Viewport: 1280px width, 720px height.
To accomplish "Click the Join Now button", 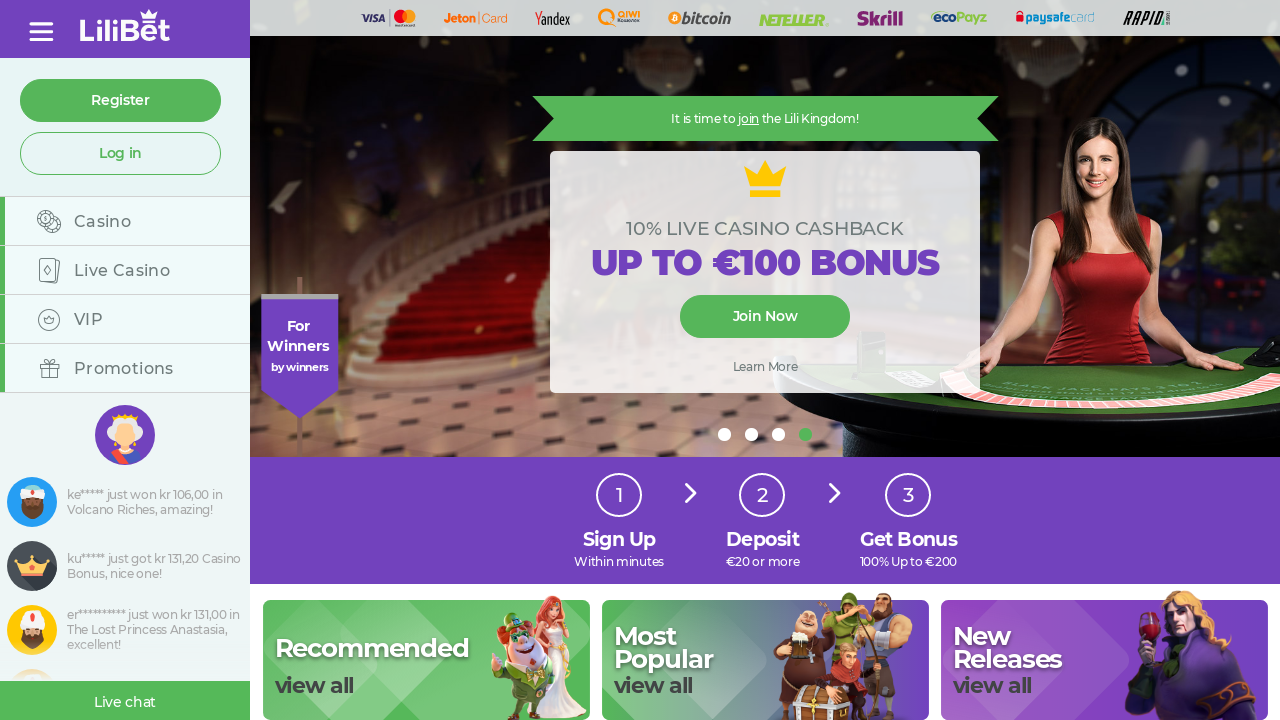I will tap(765, 316).
